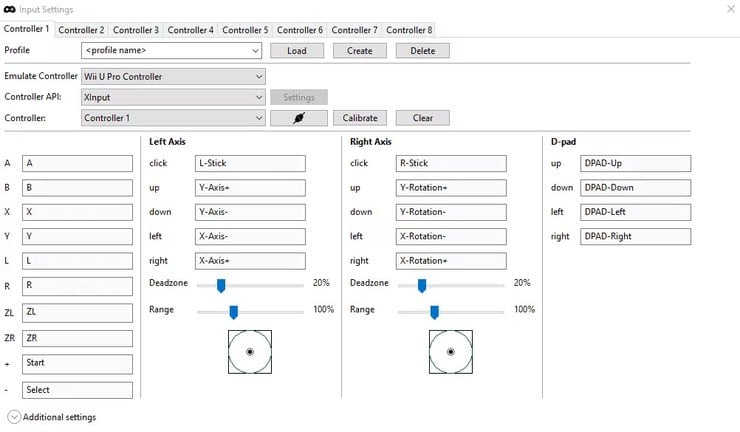Click the B button mapping field

(77, 188)
